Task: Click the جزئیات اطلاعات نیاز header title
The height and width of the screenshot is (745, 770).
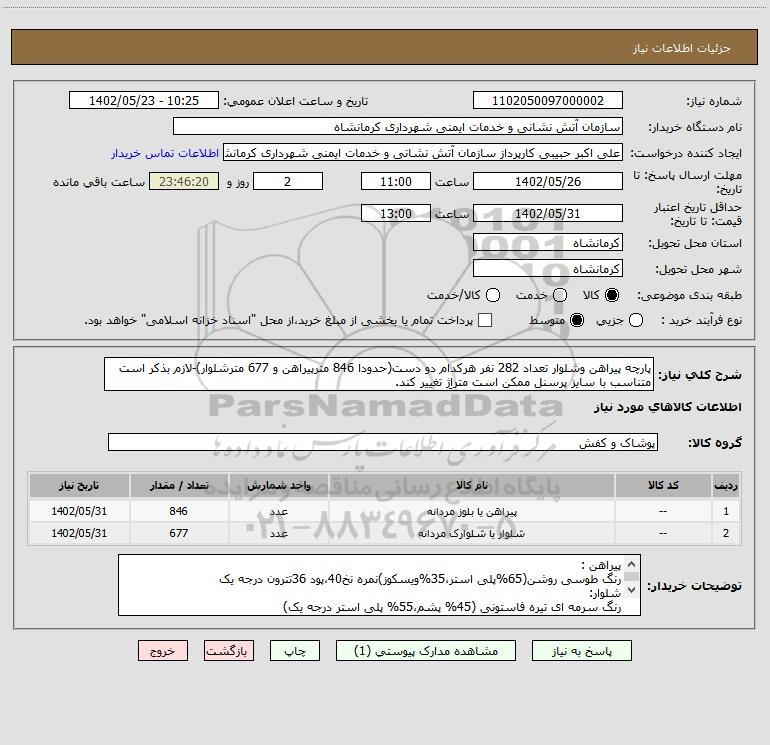Action: pyautogui.click(x=682, y=48)
